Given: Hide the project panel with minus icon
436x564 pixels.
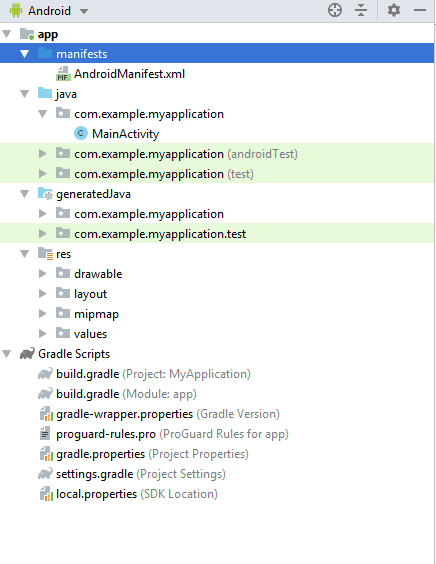Looking at the screenshot, I should (420, 10).
